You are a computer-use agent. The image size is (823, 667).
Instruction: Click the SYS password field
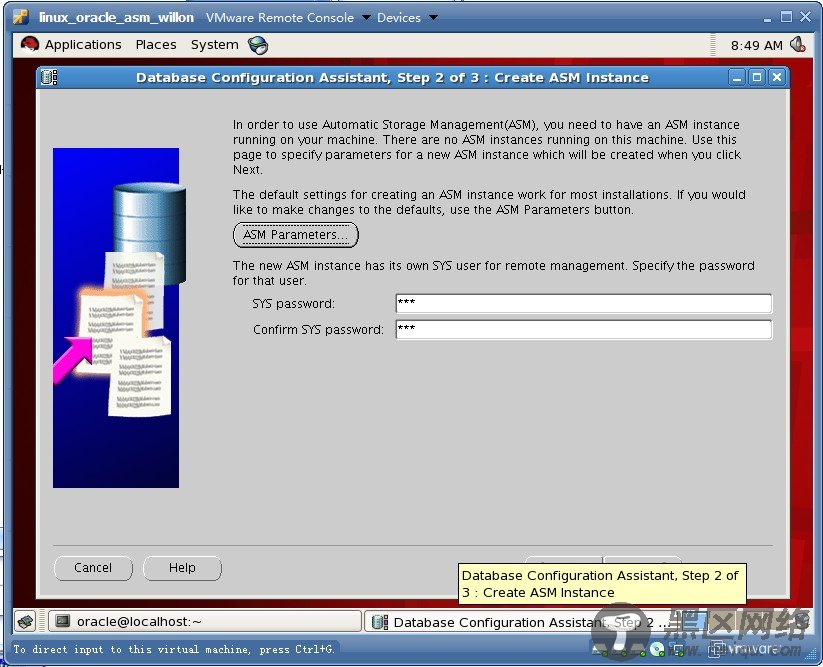click(x=584, y=303)
